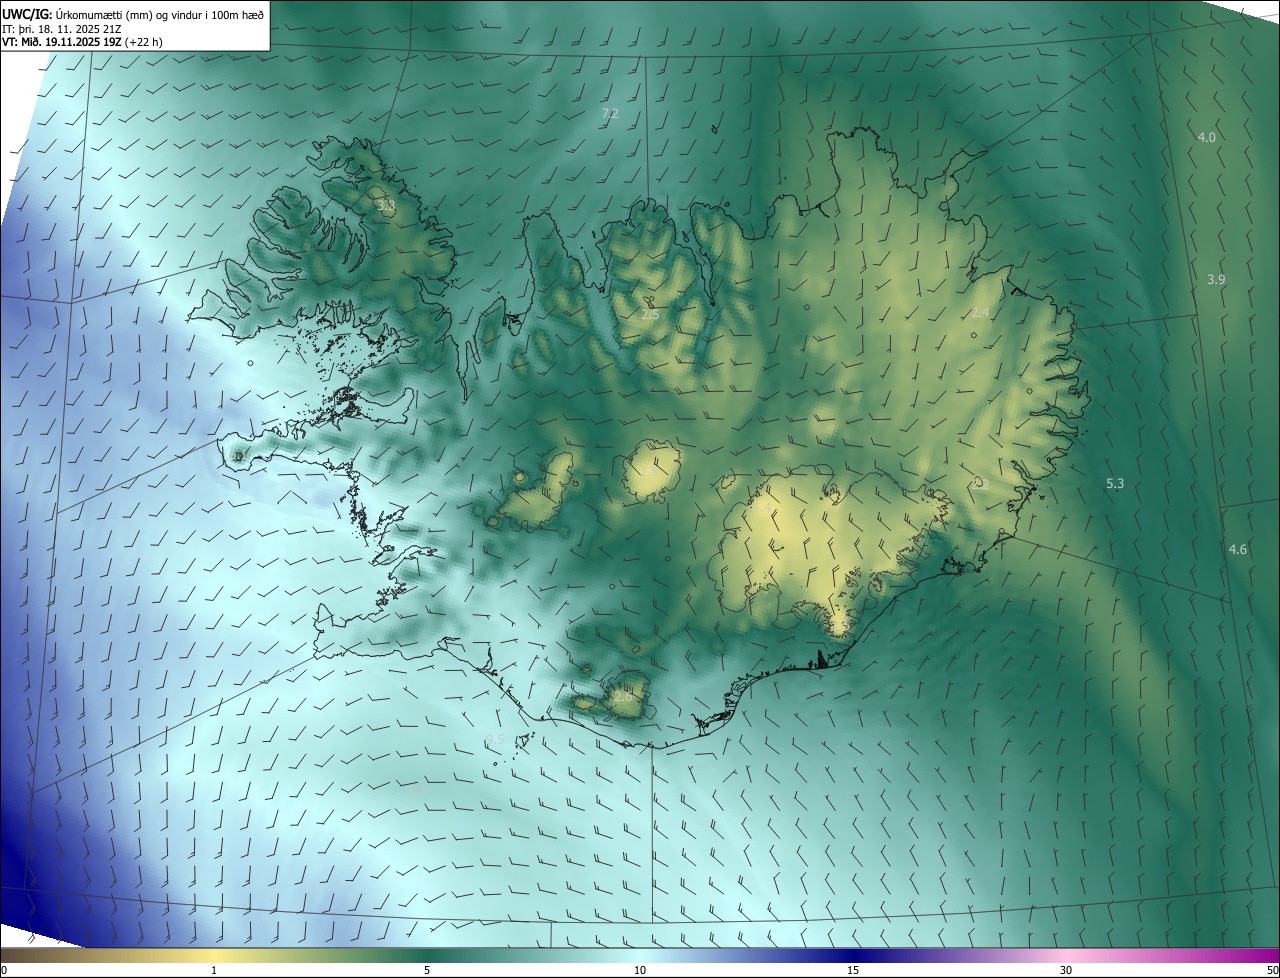Click the "10" tick on the color scale

pos(640,970)
